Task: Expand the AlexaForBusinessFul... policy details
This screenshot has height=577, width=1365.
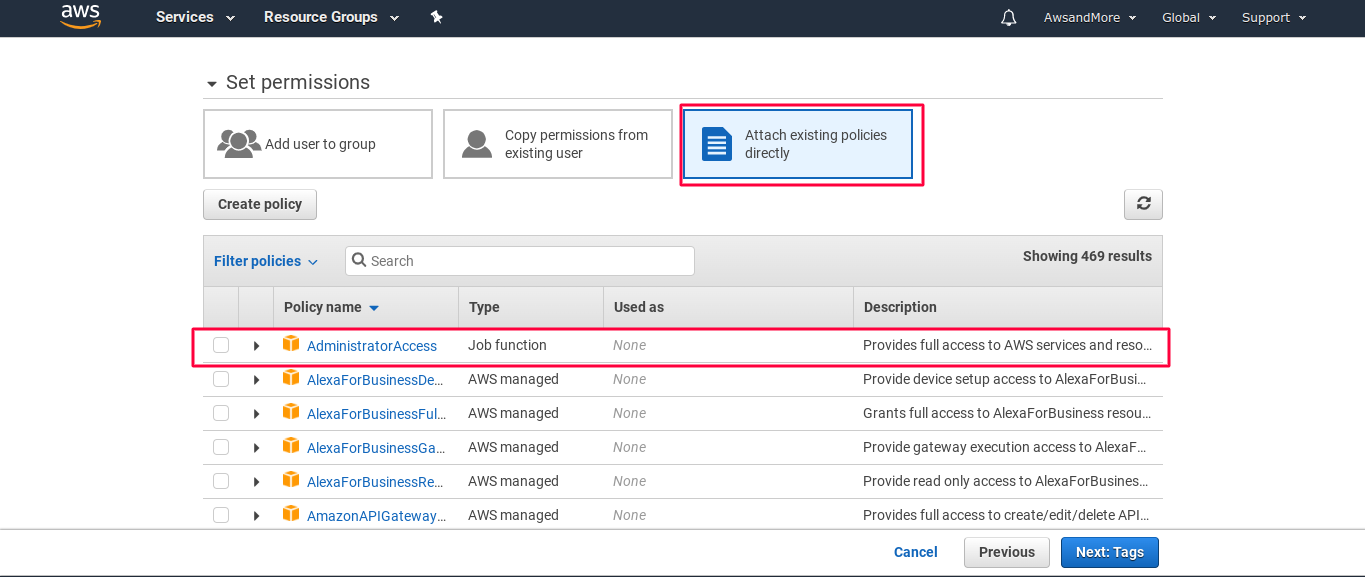Action: (x=256, y=414)
